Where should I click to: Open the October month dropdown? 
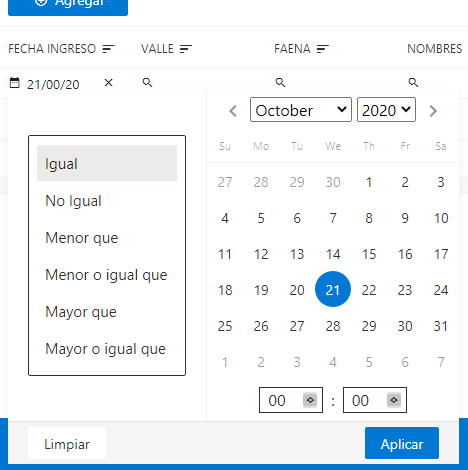tap(301, 110)
